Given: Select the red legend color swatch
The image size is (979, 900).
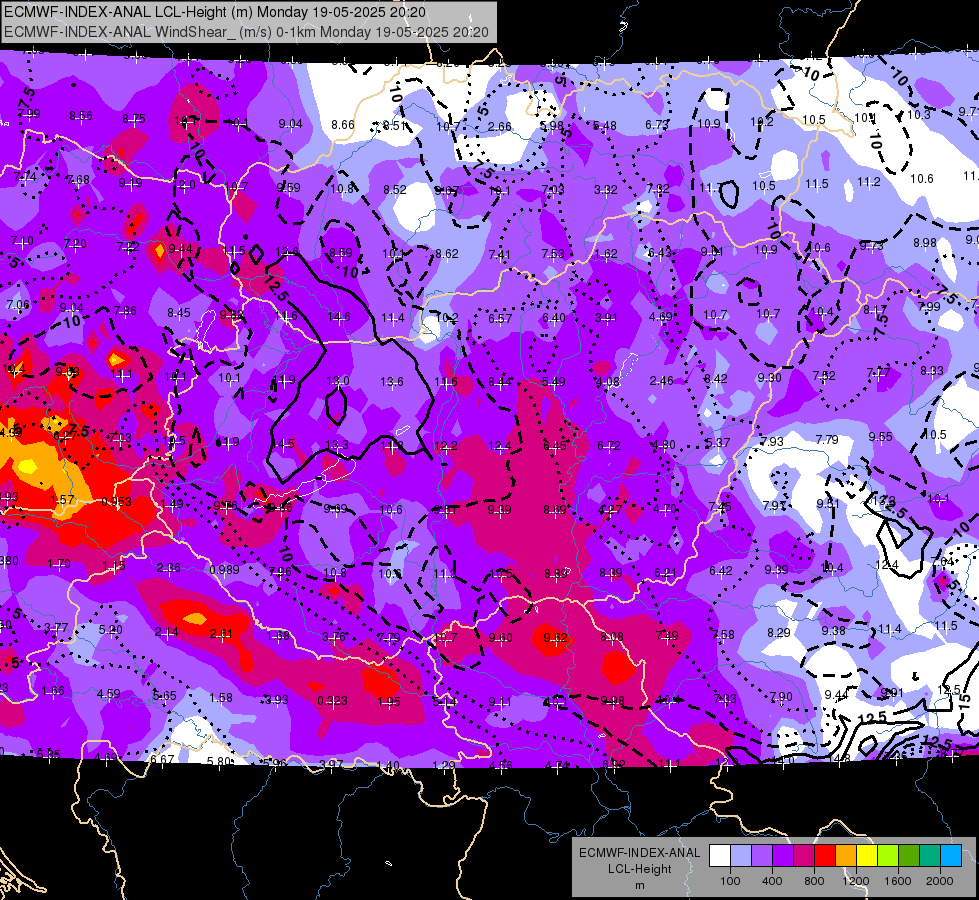Looking at the screenshot, I should pyautogui.click(x=825, y=856).
